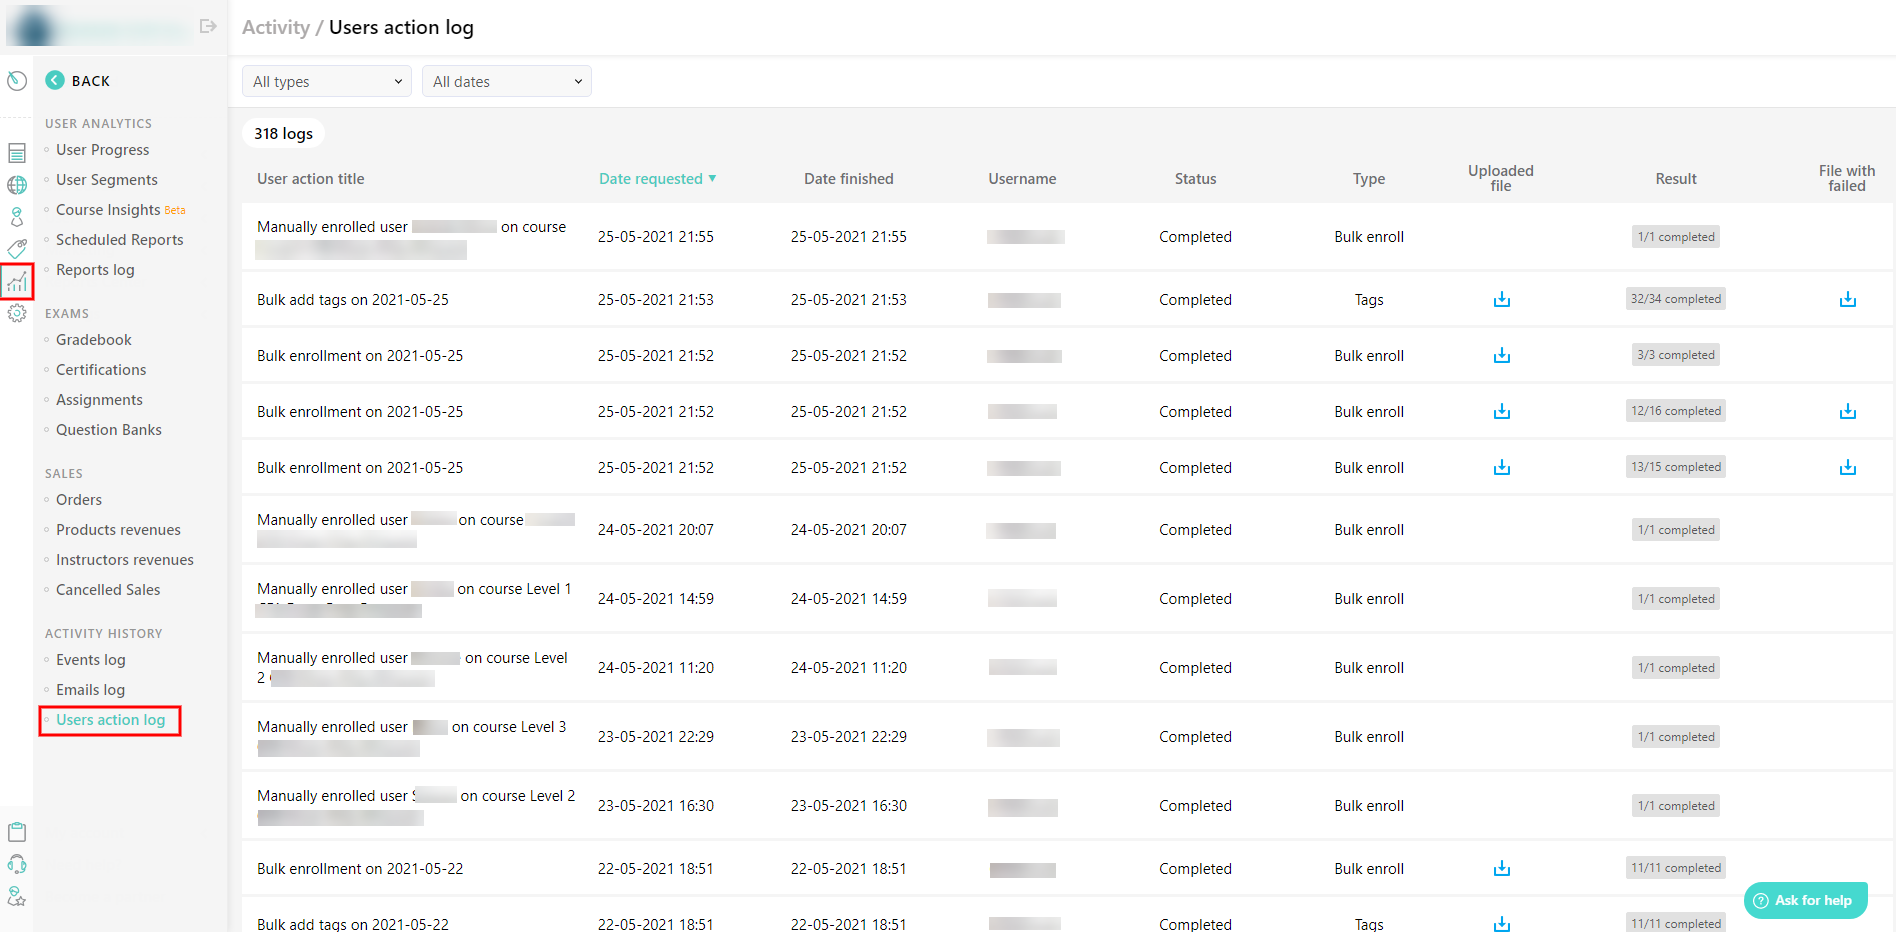Image resolution: width=1896 pixels, height=932 pixels.
Task: Open the All types dropdown
Action: coord(326,81)
